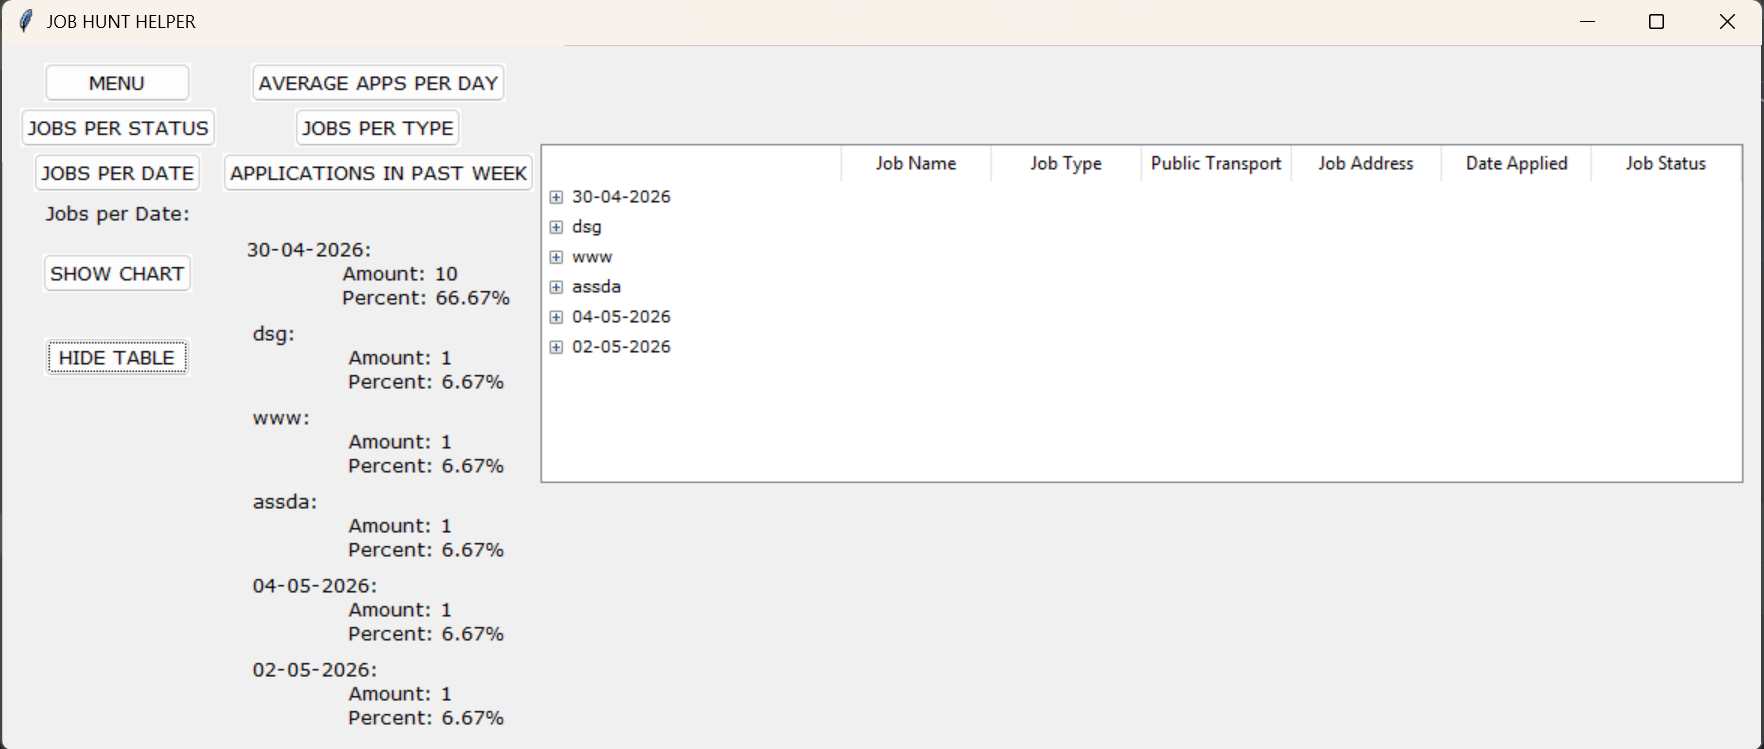Click the Job Status column header
This screenshot has width=1764, height=749.
click(1666, 163)
